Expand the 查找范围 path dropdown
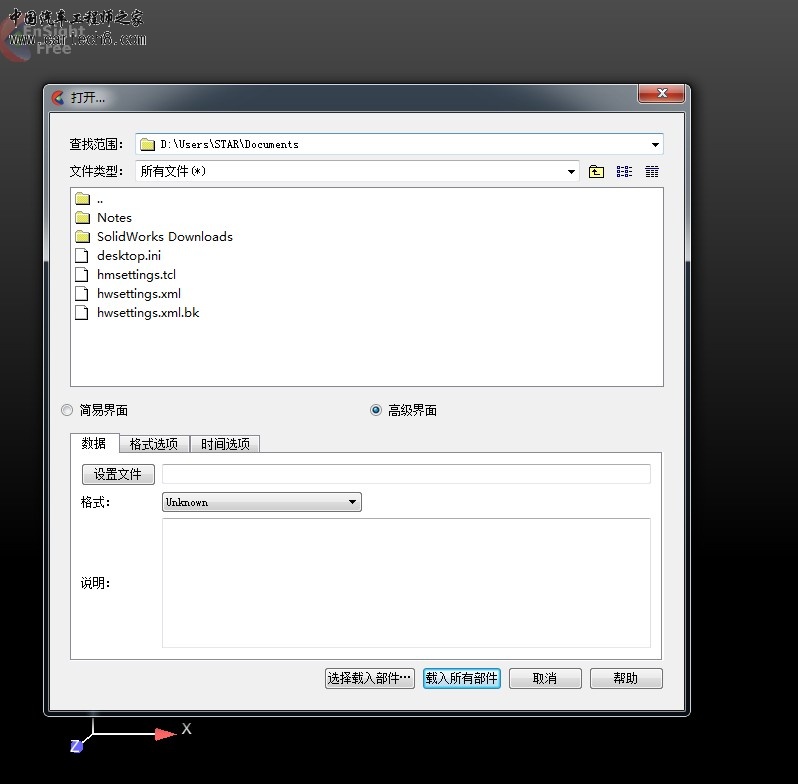The width and height of the screenshot is (798, 784). click(x=655, y=145)
